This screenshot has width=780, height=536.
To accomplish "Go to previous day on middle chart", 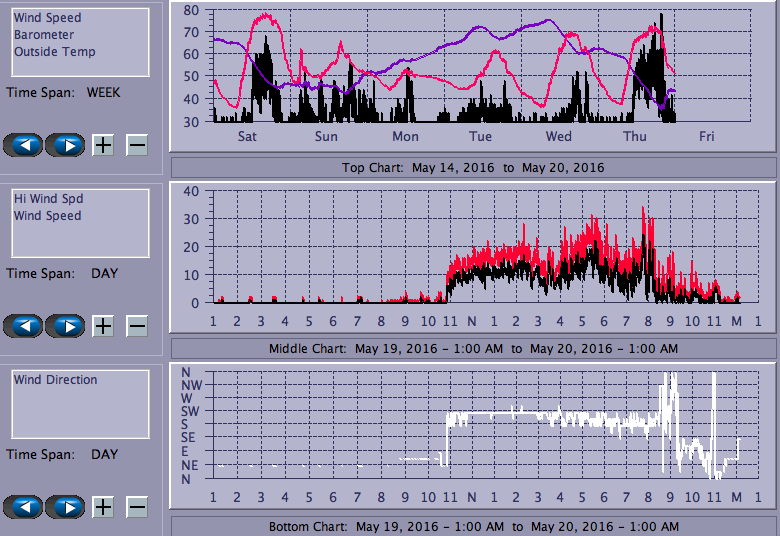I will tap(23, 326).
